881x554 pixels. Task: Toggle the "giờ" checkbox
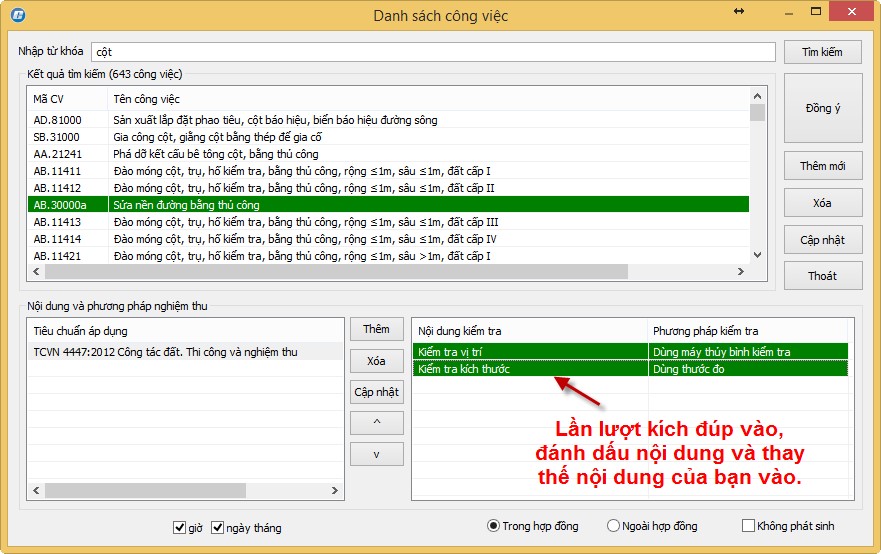pos(180,527)
